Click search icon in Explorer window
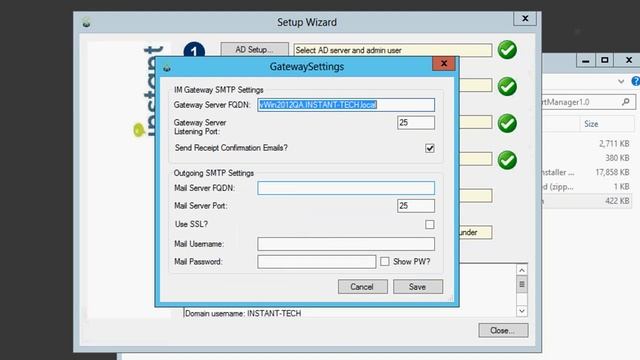This screenshot has height=360, width=640. point(626,102)
